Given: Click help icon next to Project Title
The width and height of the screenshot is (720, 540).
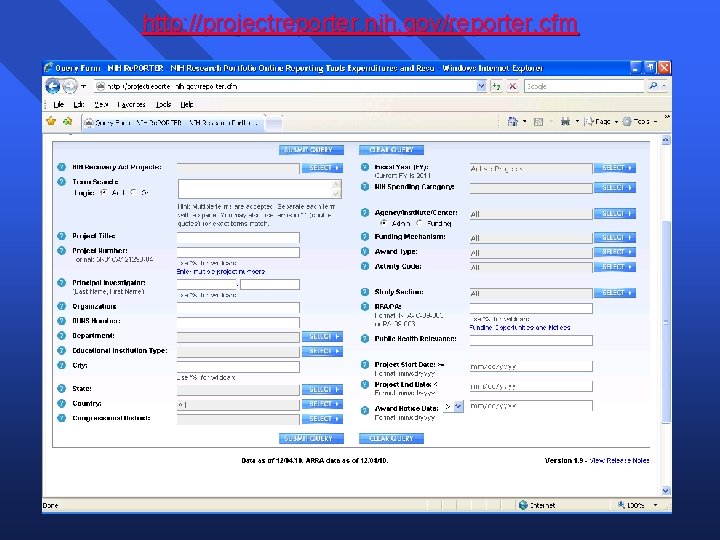Looking at the screenshot, I should [x=62, y=236].
